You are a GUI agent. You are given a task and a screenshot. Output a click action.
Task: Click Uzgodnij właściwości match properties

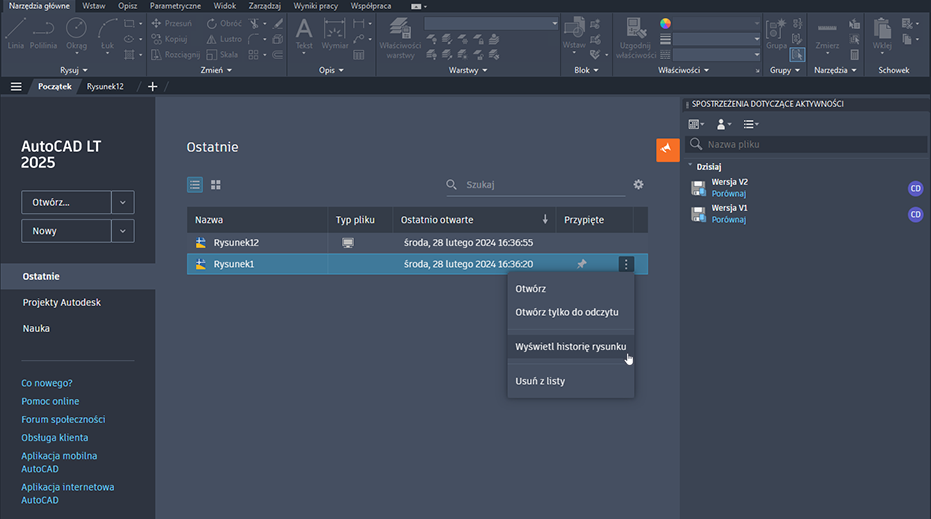click(635, 38)
